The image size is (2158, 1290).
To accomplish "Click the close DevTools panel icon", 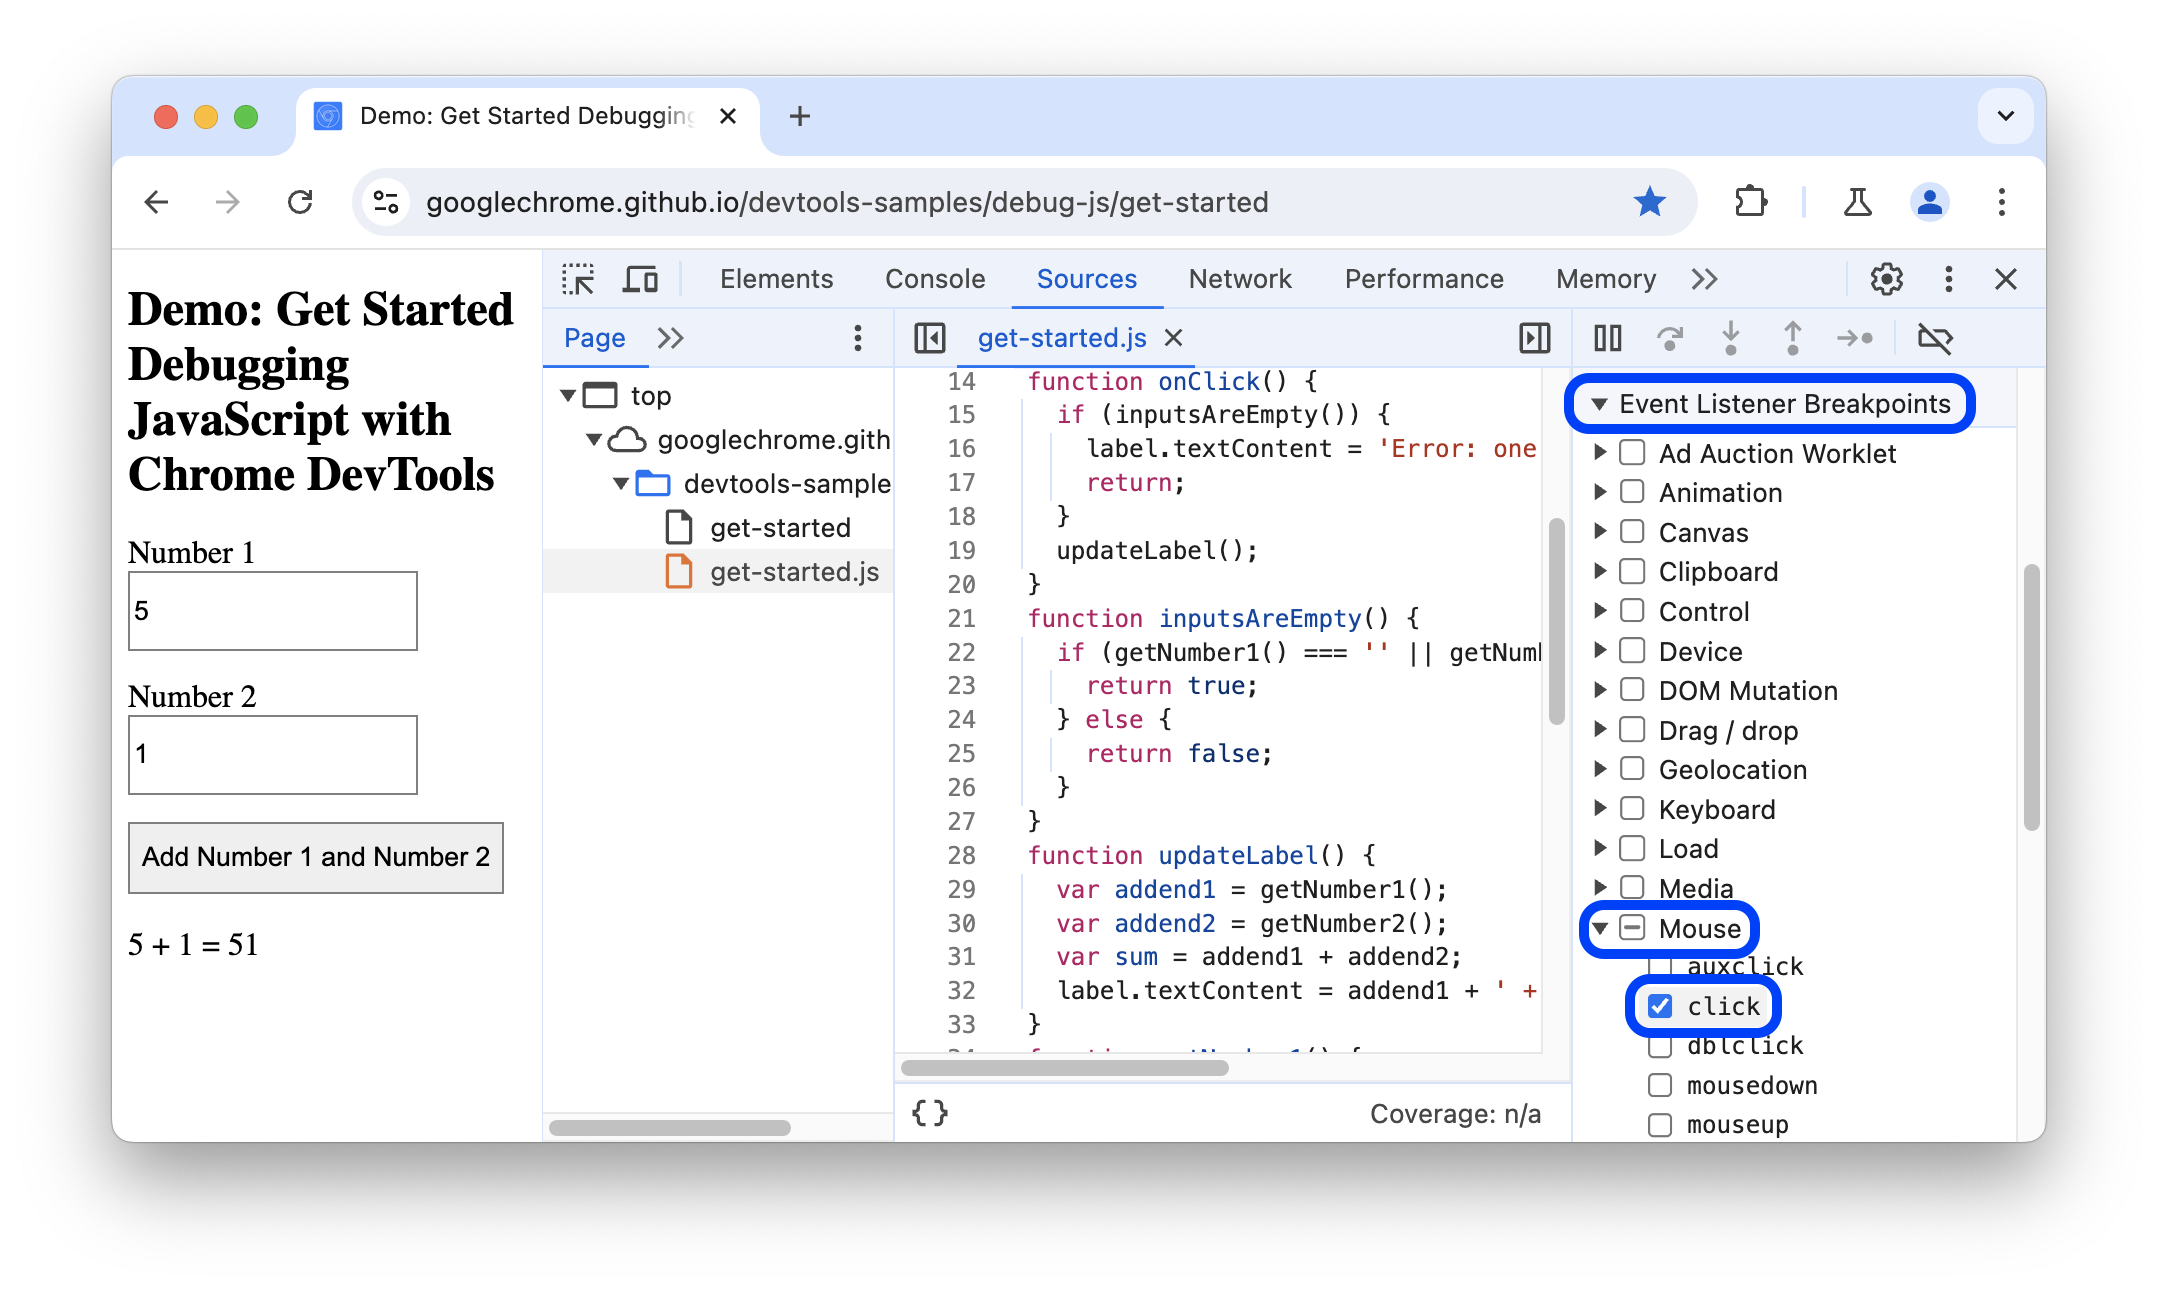I will 2006,278.
